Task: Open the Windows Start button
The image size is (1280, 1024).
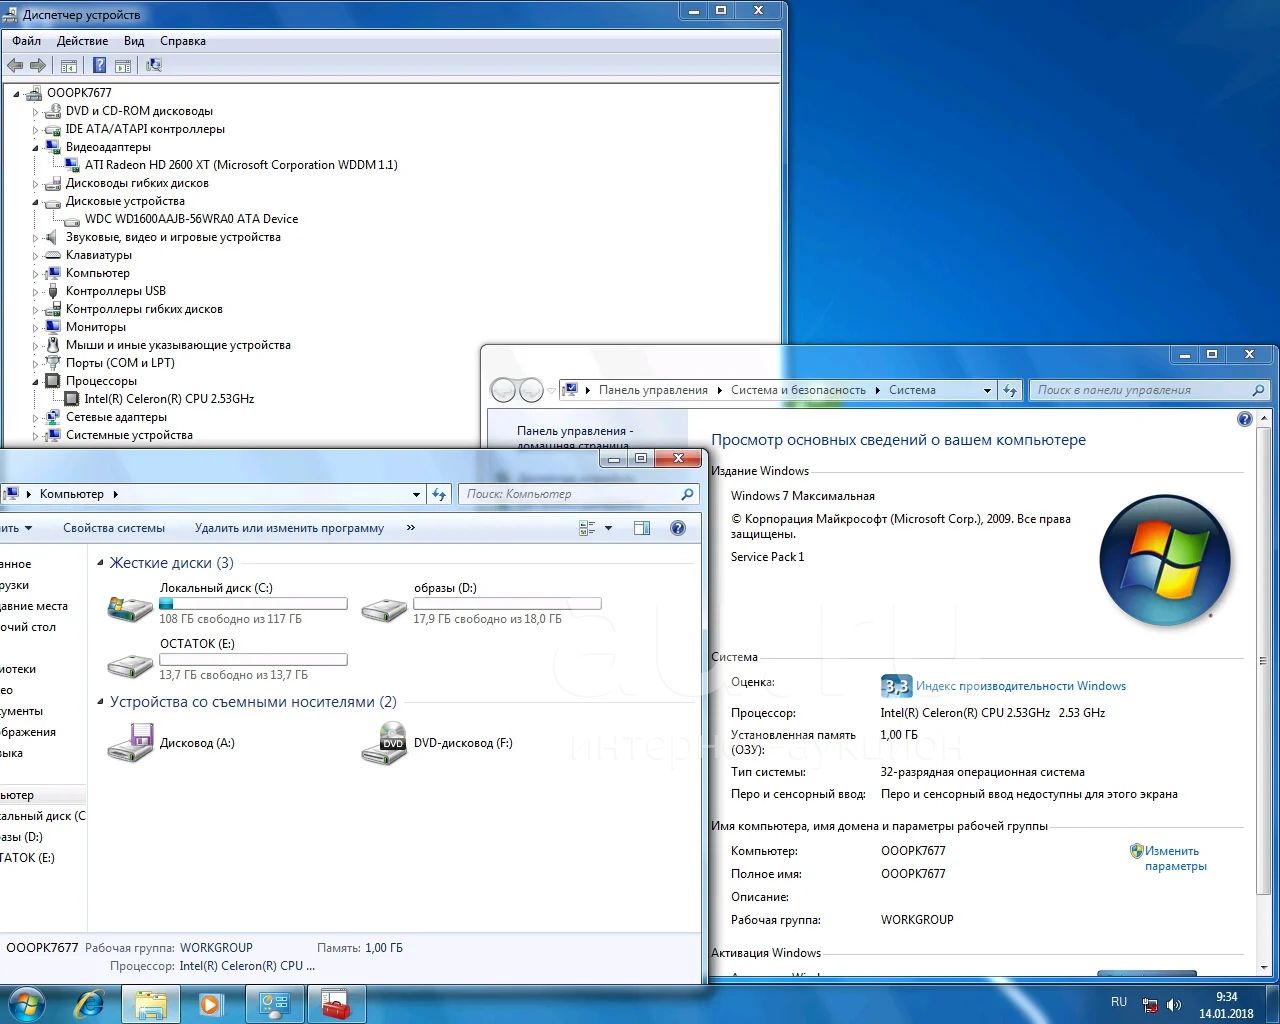Action: (26, 1004)
